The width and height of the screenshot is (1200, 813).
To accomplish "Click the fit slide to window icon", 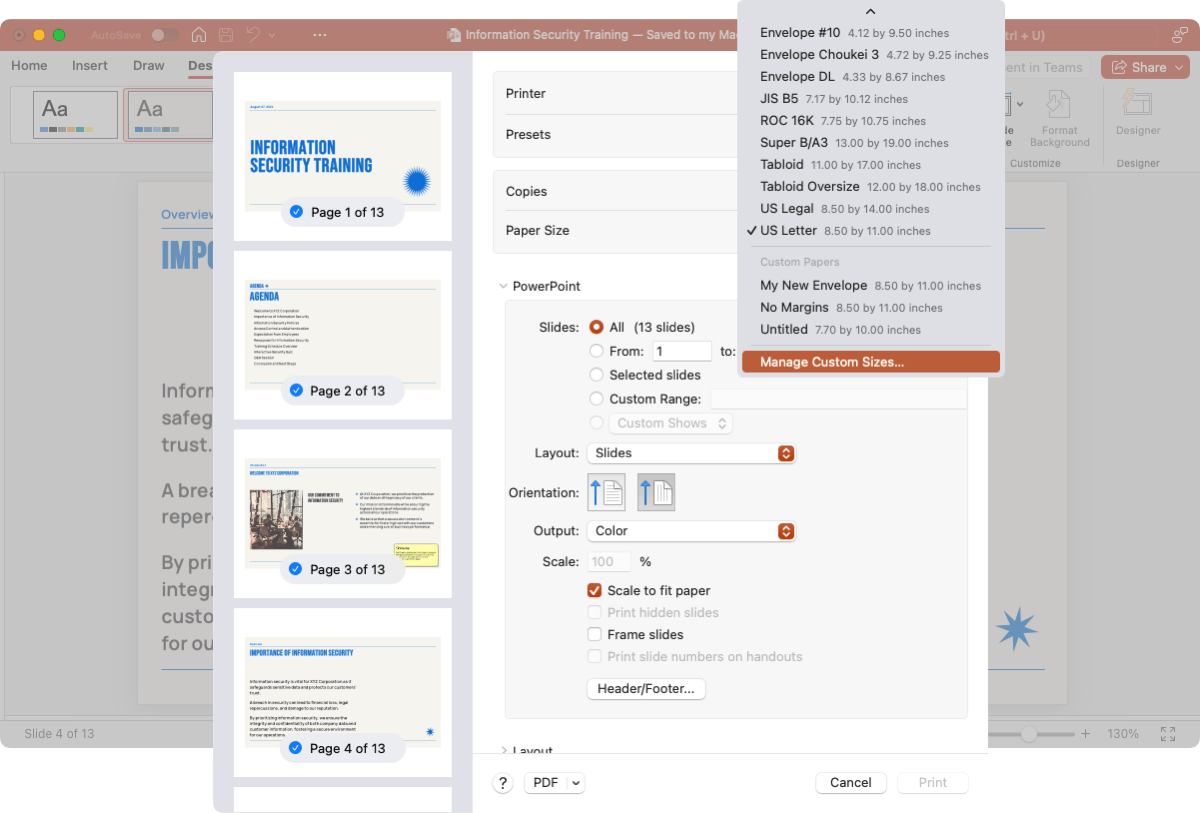I will (x=1167, y=734).
